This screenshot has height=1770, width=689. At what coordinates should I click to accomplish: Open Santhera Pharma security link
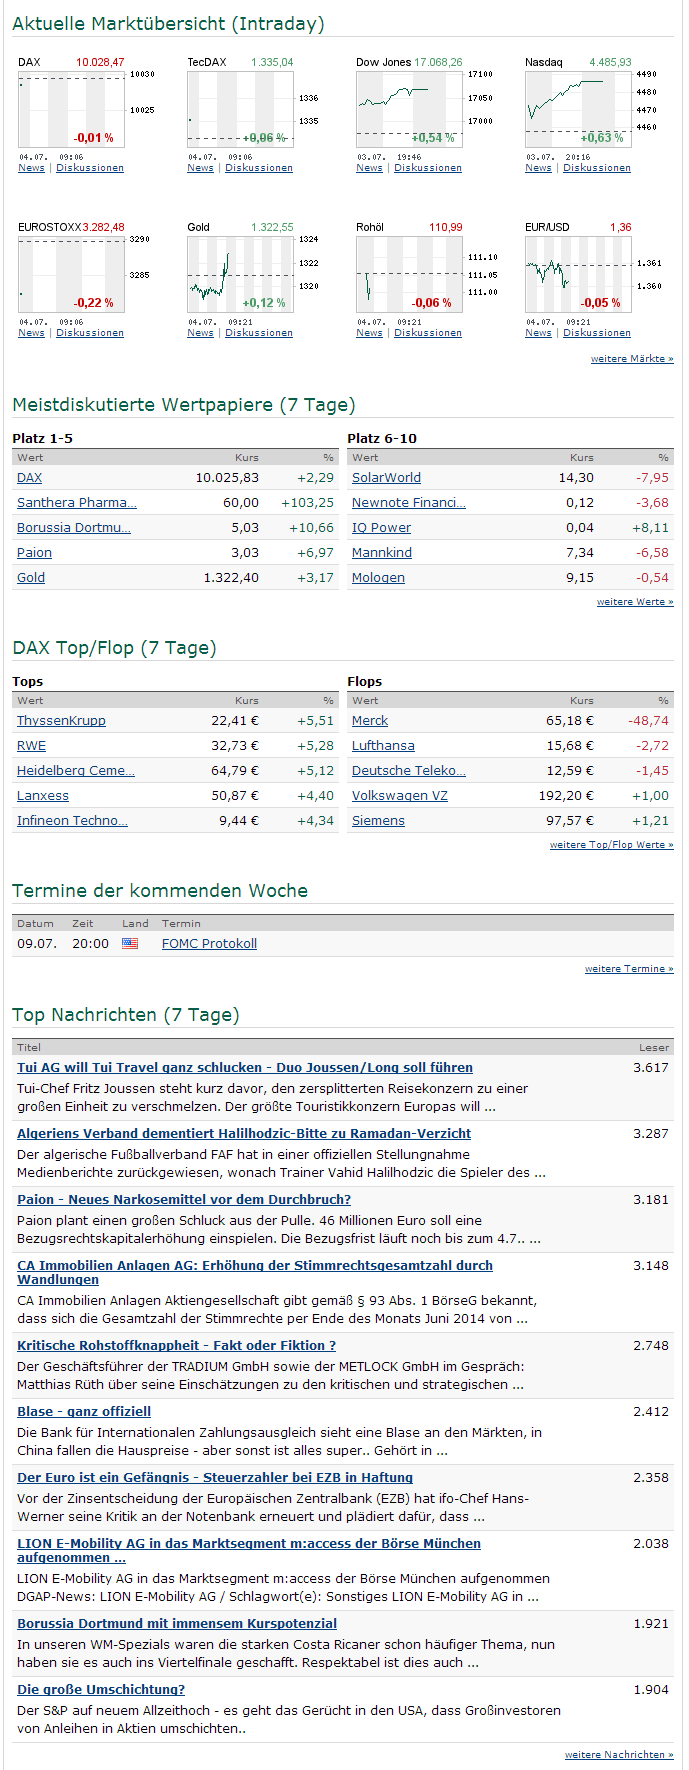[x=77, y=503]
